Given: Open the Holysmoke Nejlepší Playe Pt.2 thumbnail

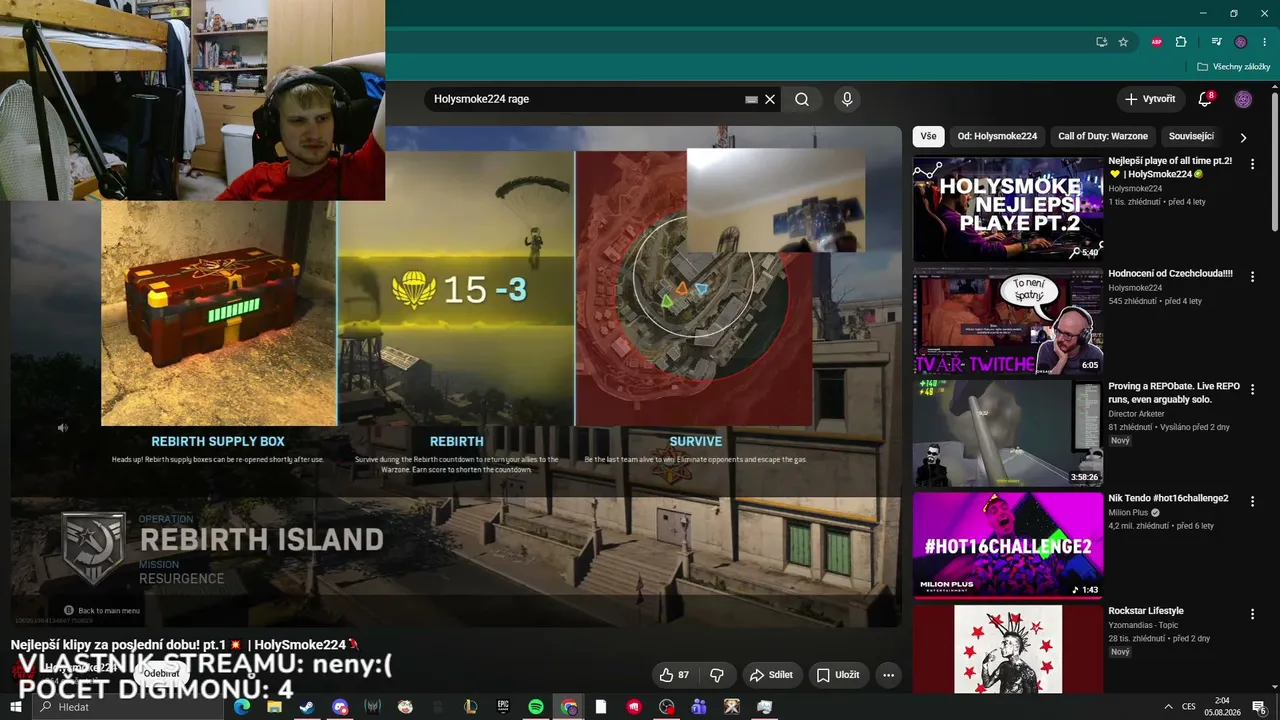Looking at the screenshot, I should (x=1007, y=209).
